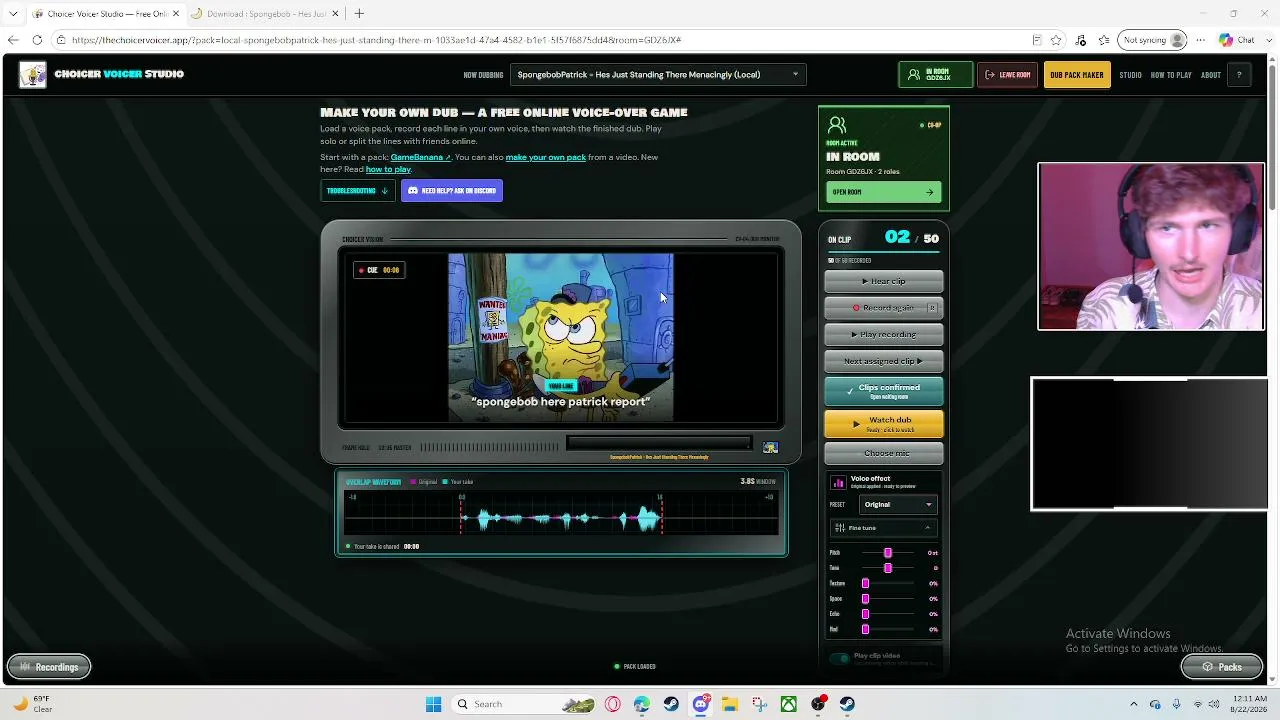The image size is (1280, 720).
Task: Click the room avatar icon in the In Room card
Action: [837, 125]
